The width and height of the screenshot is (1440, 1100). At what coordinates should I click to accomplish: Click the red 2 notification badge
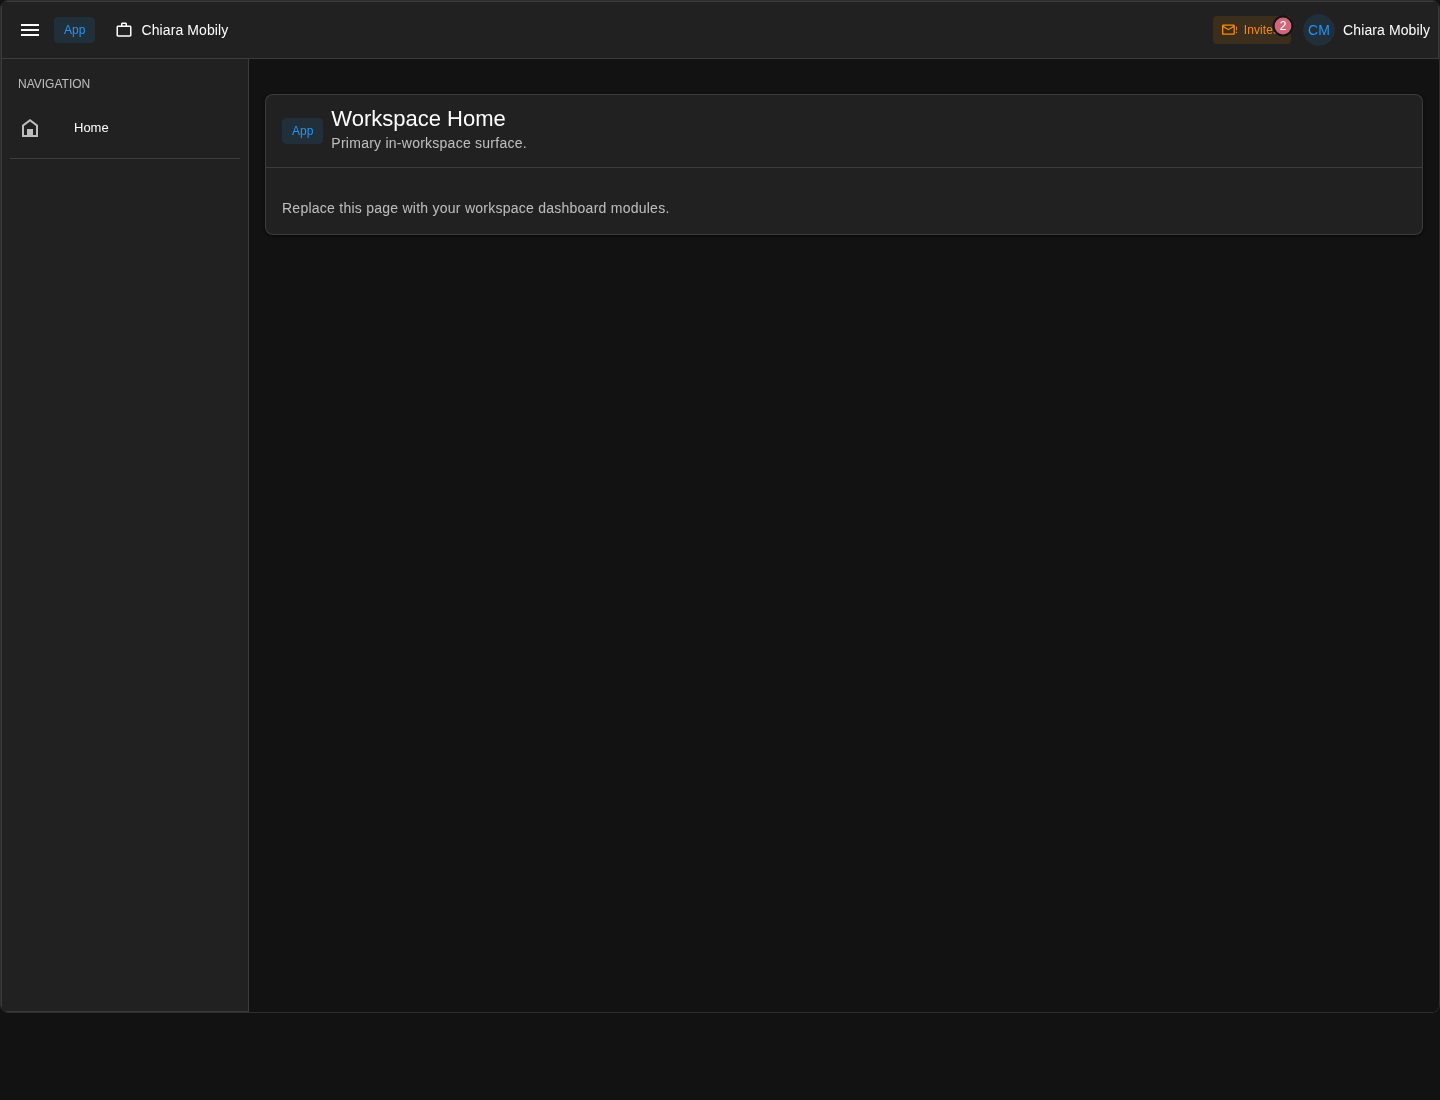(1283, 26)
